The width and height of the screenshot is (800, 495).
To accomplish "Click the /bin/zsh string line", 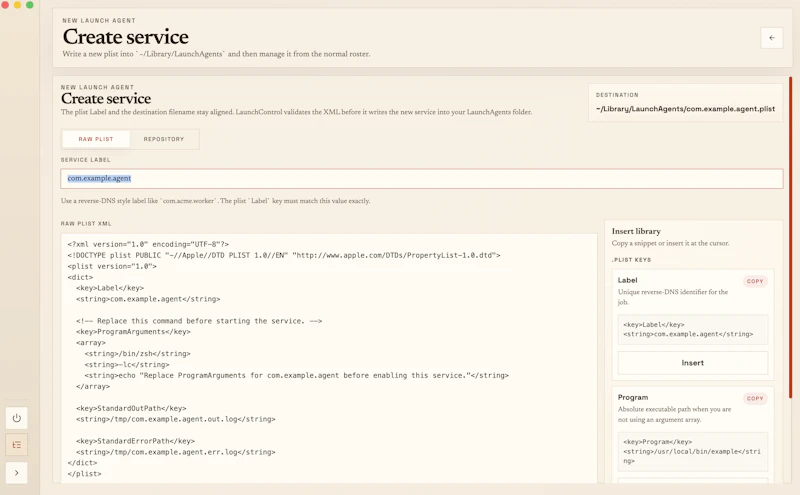I will tap(137, 354).
